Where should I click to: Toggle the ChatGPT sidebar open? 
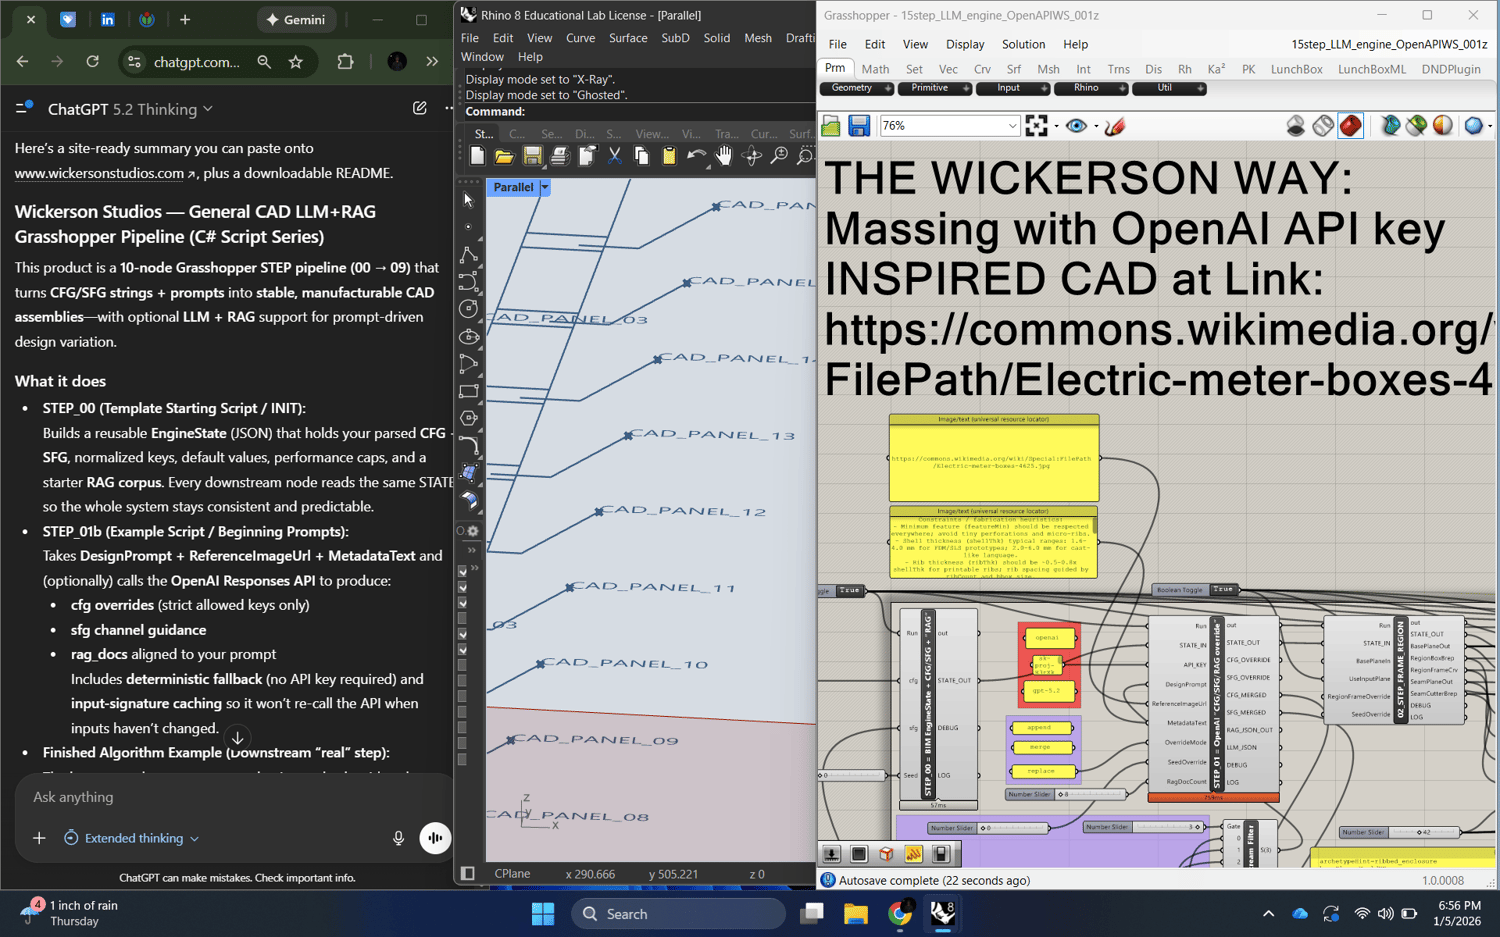click(24, 108)
